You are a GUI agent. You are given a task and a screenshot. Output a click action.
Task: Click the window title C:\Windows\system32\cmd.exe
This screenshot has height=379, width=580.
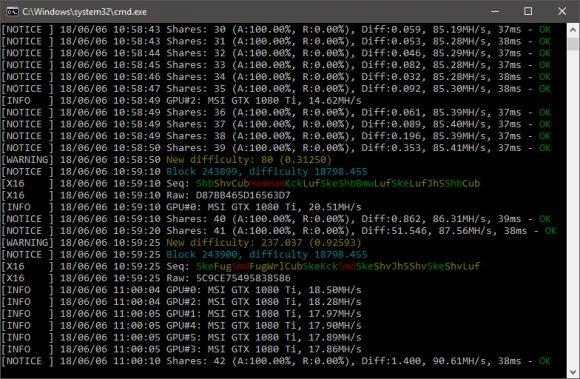pyautogui.click(x=85, y=12)
